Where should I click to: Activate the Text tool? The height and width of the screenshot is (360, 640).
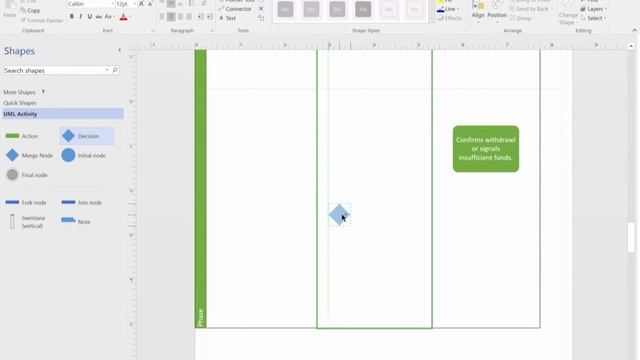(x=227, y=18)
